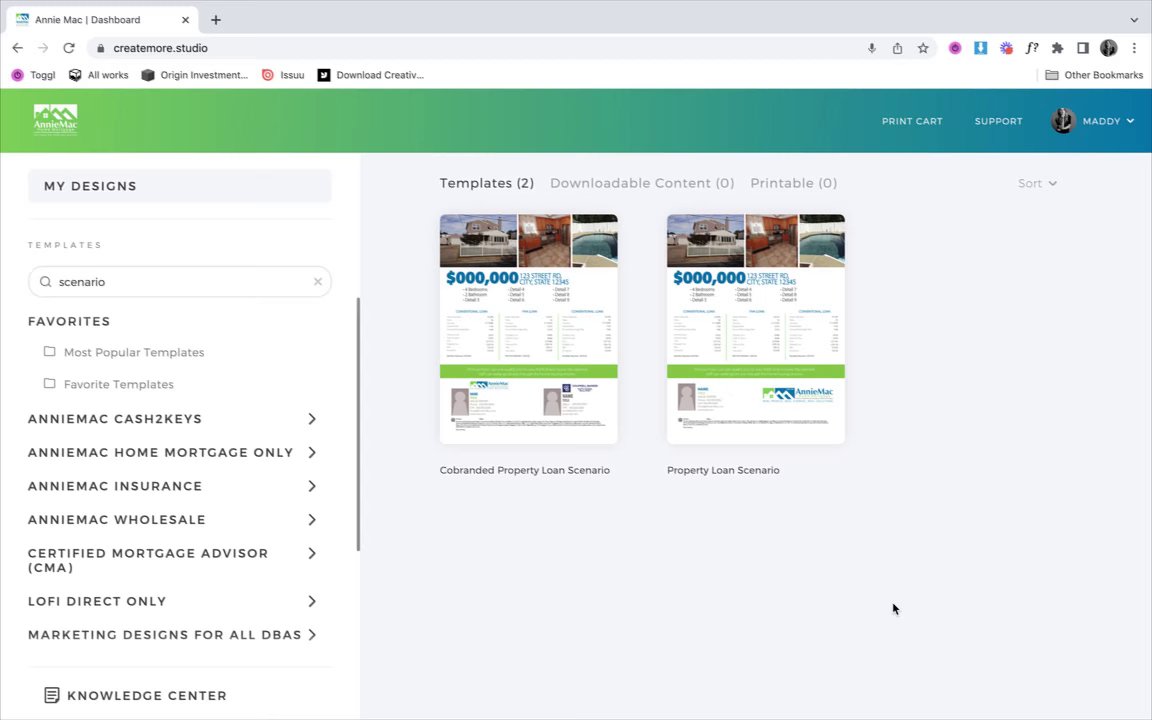Open the Chrome three-dot menu
The width and height of the screenshot is (1152, 720).
pos(1134,48)
